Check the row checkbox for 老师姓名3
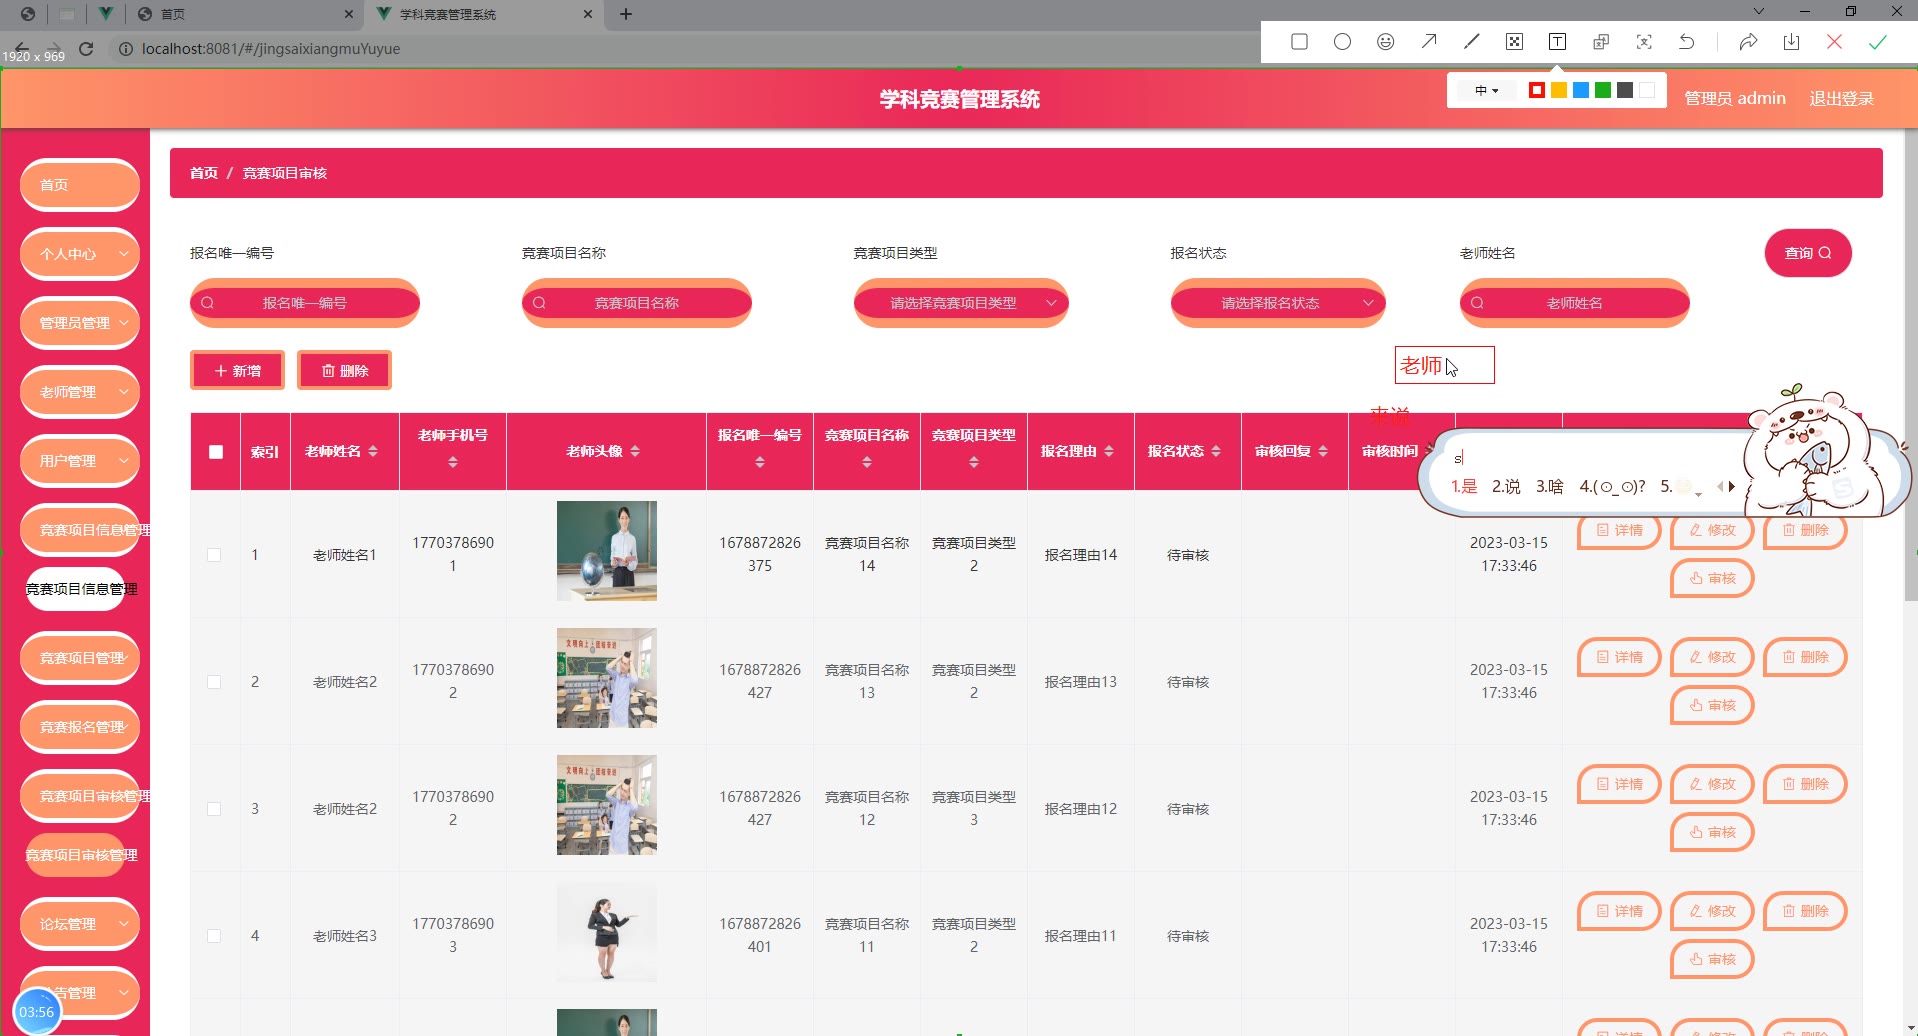 [x=214, y=936]
